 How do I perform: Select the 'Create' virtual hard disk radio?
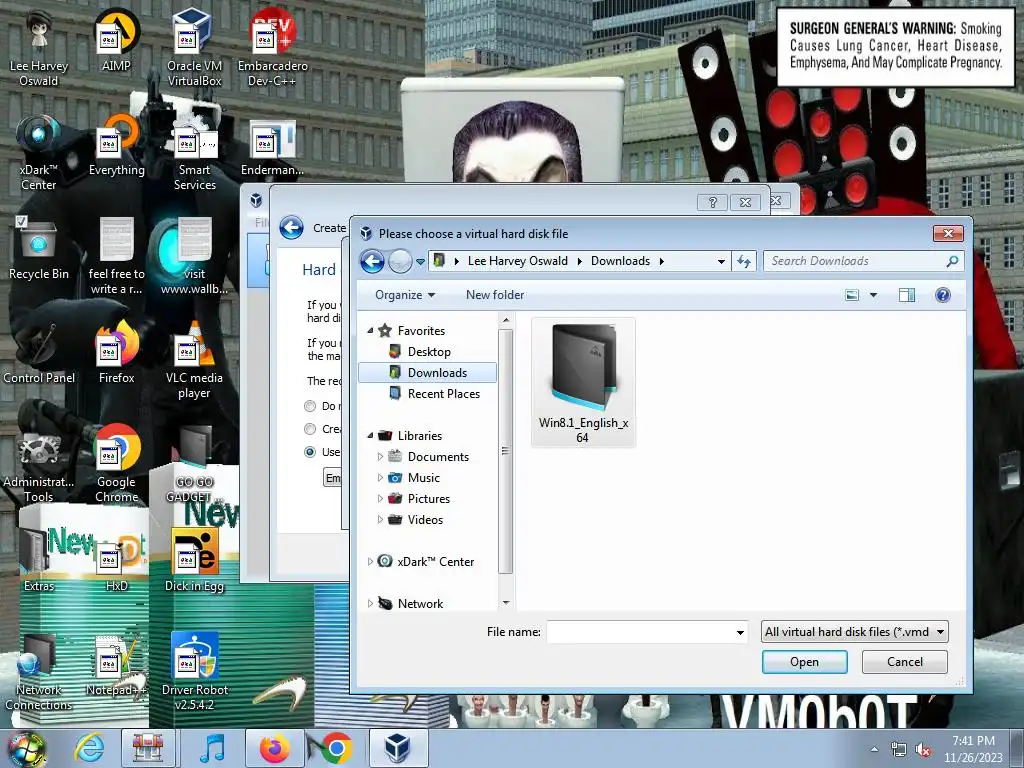[310, 429]
